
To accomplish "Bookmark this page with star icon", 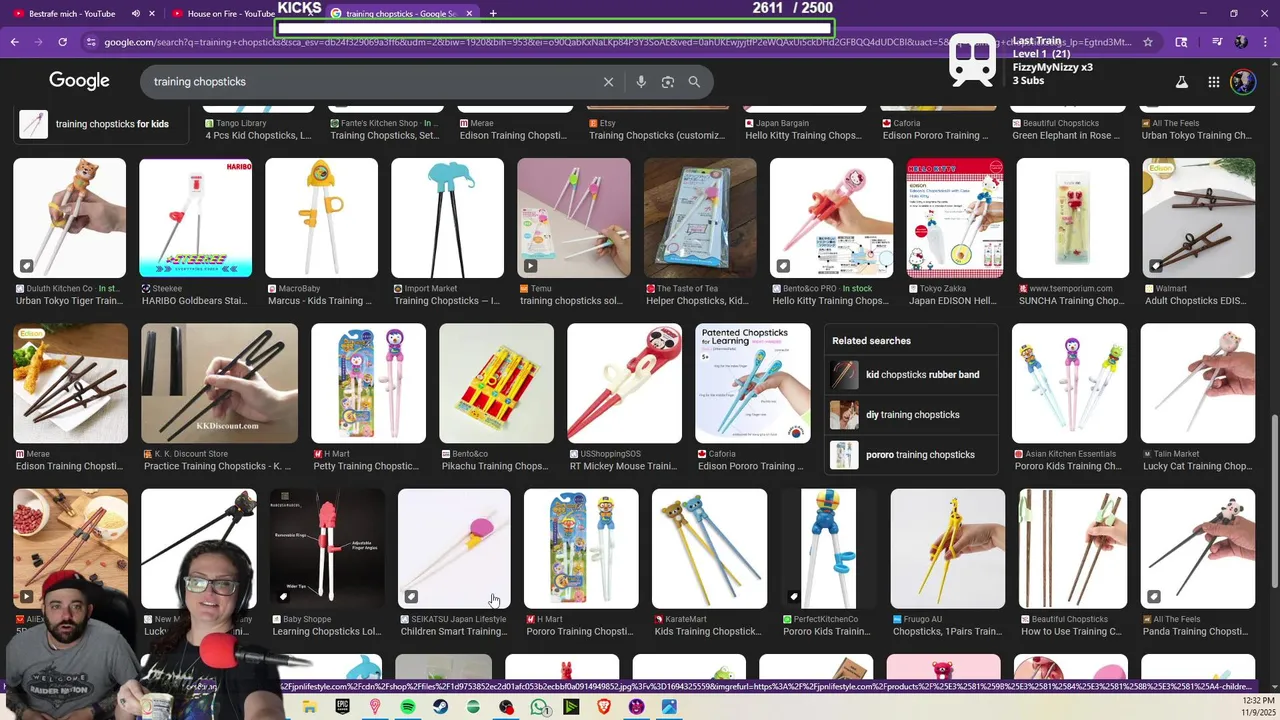I will click(x=1148, y=42).
